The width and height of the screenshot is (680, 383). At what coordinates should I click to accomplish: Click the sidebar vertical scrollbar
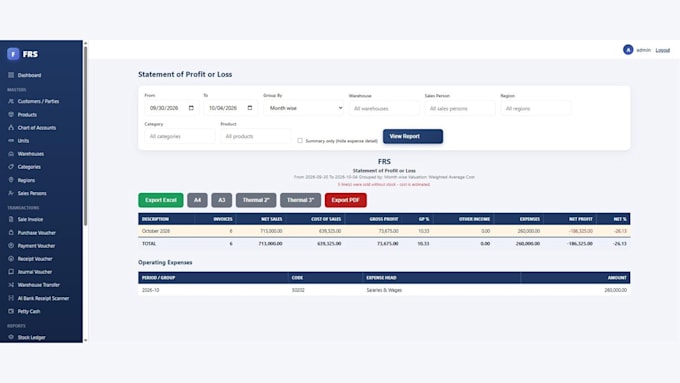(85, 136)
